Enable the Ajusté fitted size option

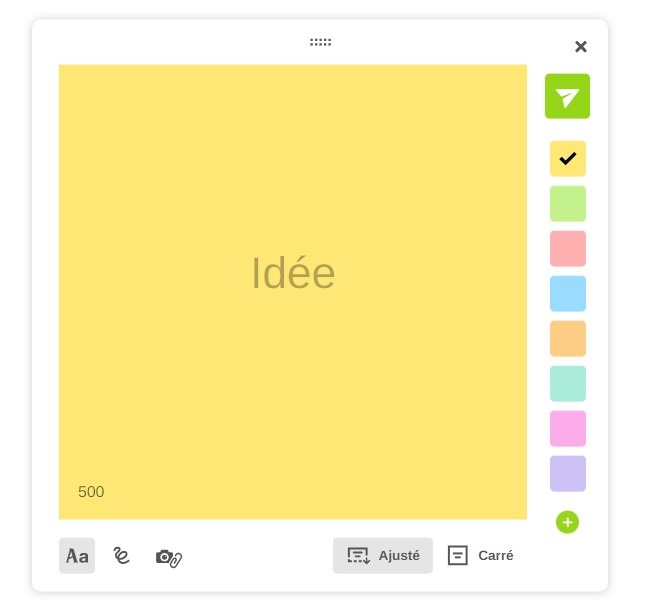pos(383,555)
